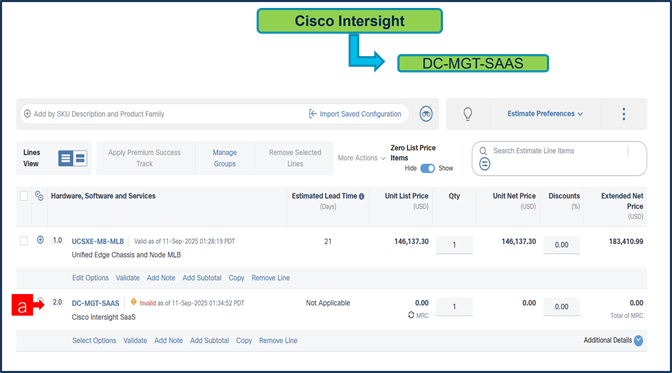The image size is (672, 373).
Task: Open the lightbulb insights icon
Action: point(468,114)
